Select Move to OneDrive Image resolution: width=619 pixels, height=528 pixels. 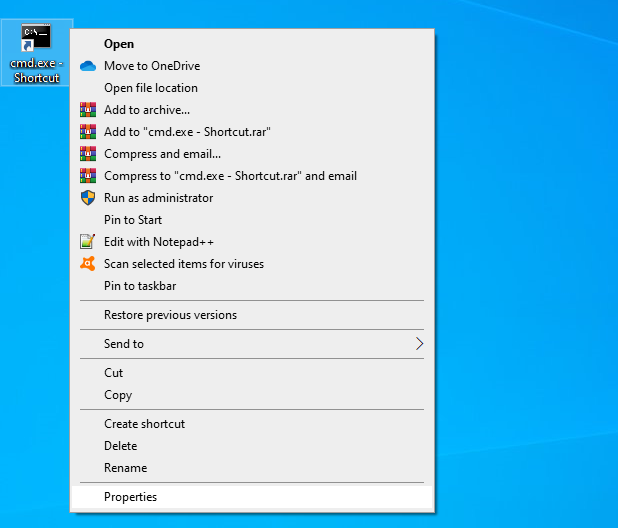tap(252, 66)
